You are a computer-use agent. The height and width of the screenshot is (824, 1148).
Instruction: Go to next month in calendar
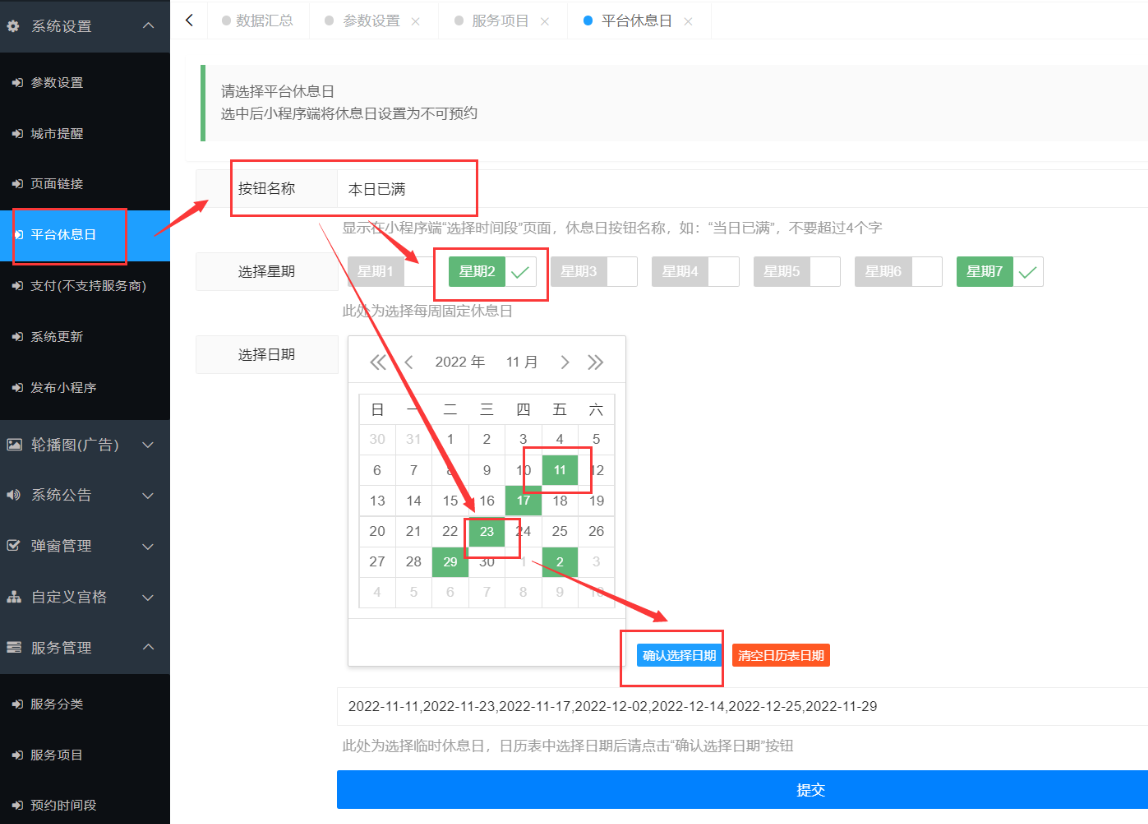coord(564,362)
